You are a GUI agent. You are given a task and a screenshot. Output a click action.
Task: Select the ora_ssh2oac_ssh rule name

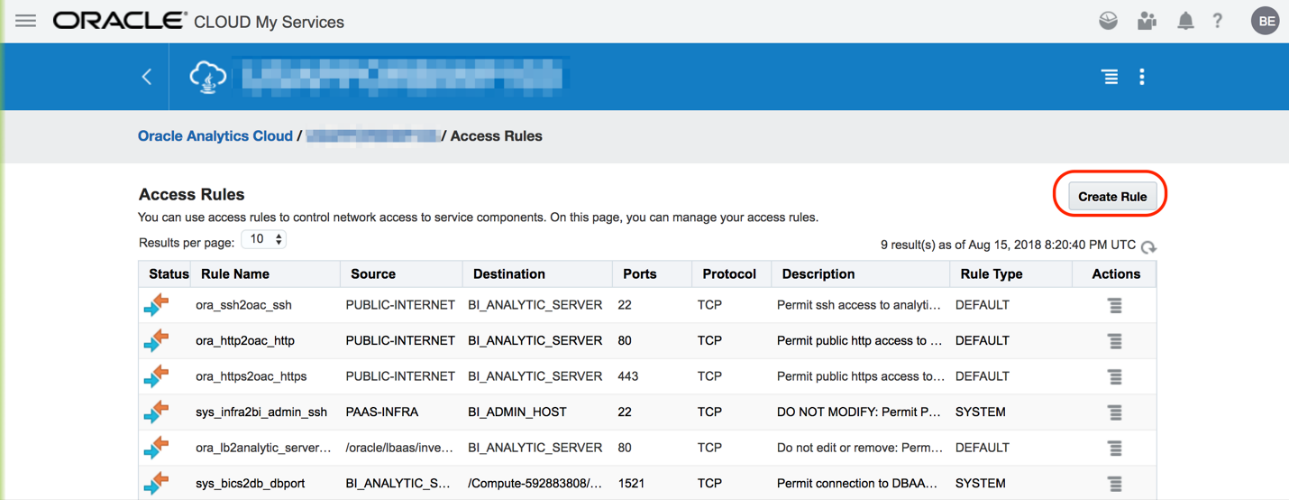point(244,305)
